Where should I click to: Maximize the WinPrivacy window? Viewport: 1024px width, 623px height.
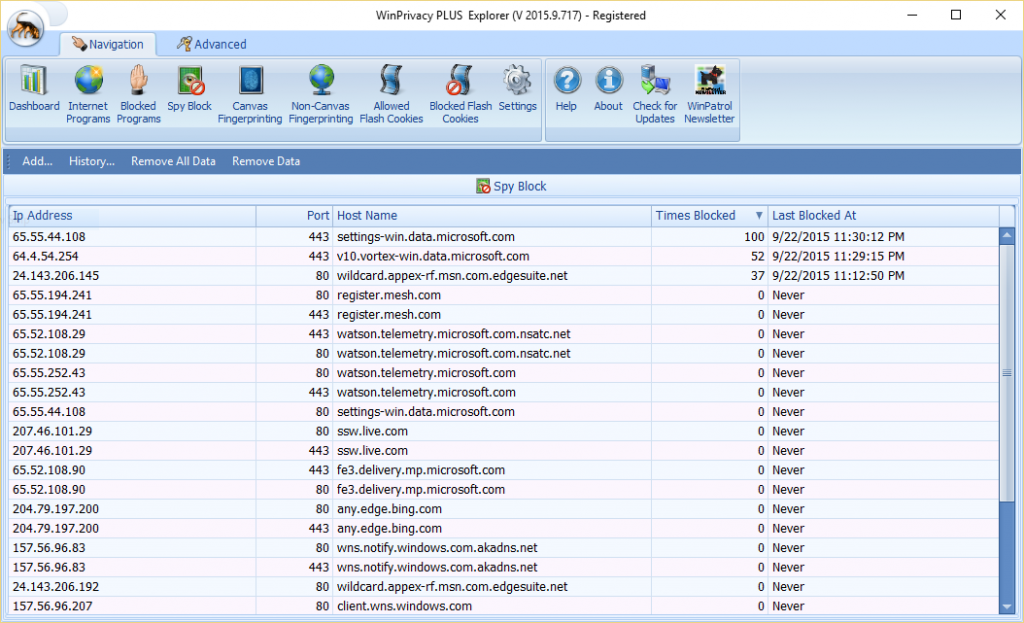pos(955,15)
